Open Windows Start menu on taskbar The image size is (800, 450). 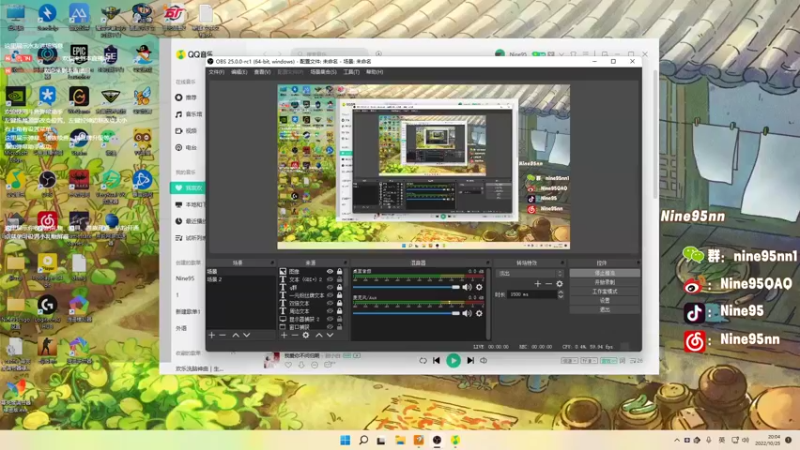click(345, 440)
